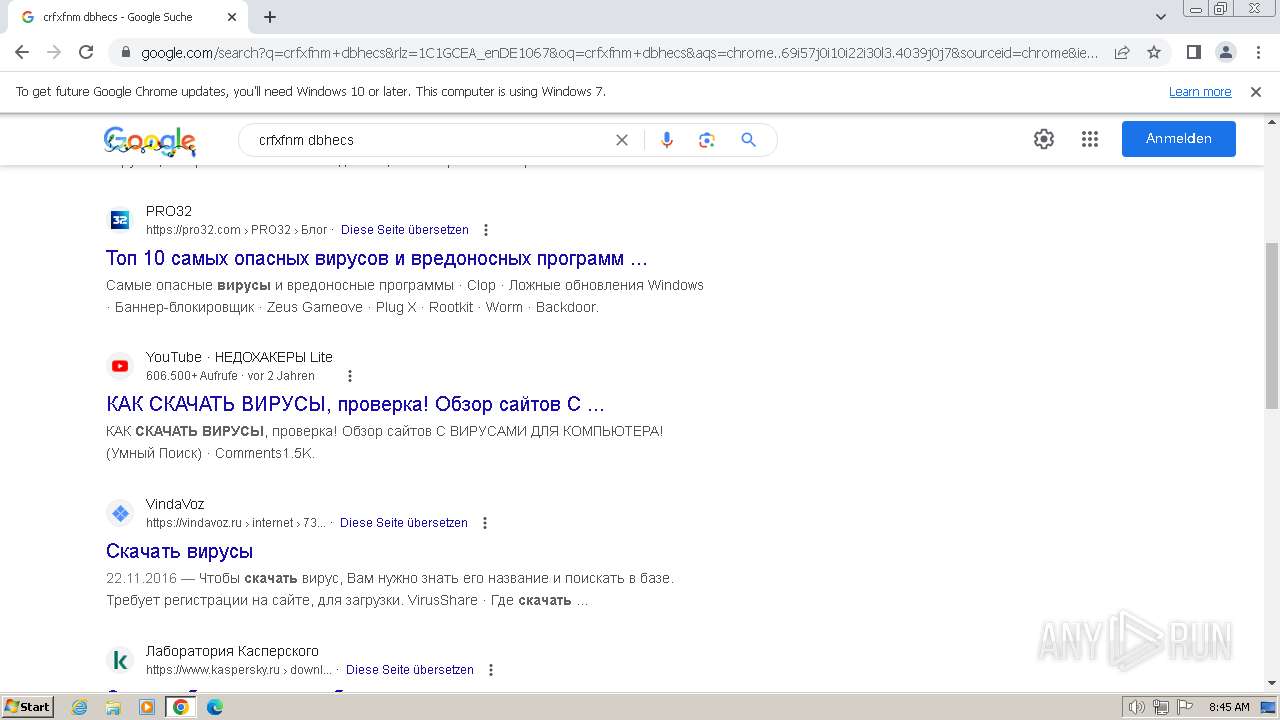1280x720 pixels.
Task: Click the taskbar clock showing 8:45 AM
Action: coord(1229,707)
